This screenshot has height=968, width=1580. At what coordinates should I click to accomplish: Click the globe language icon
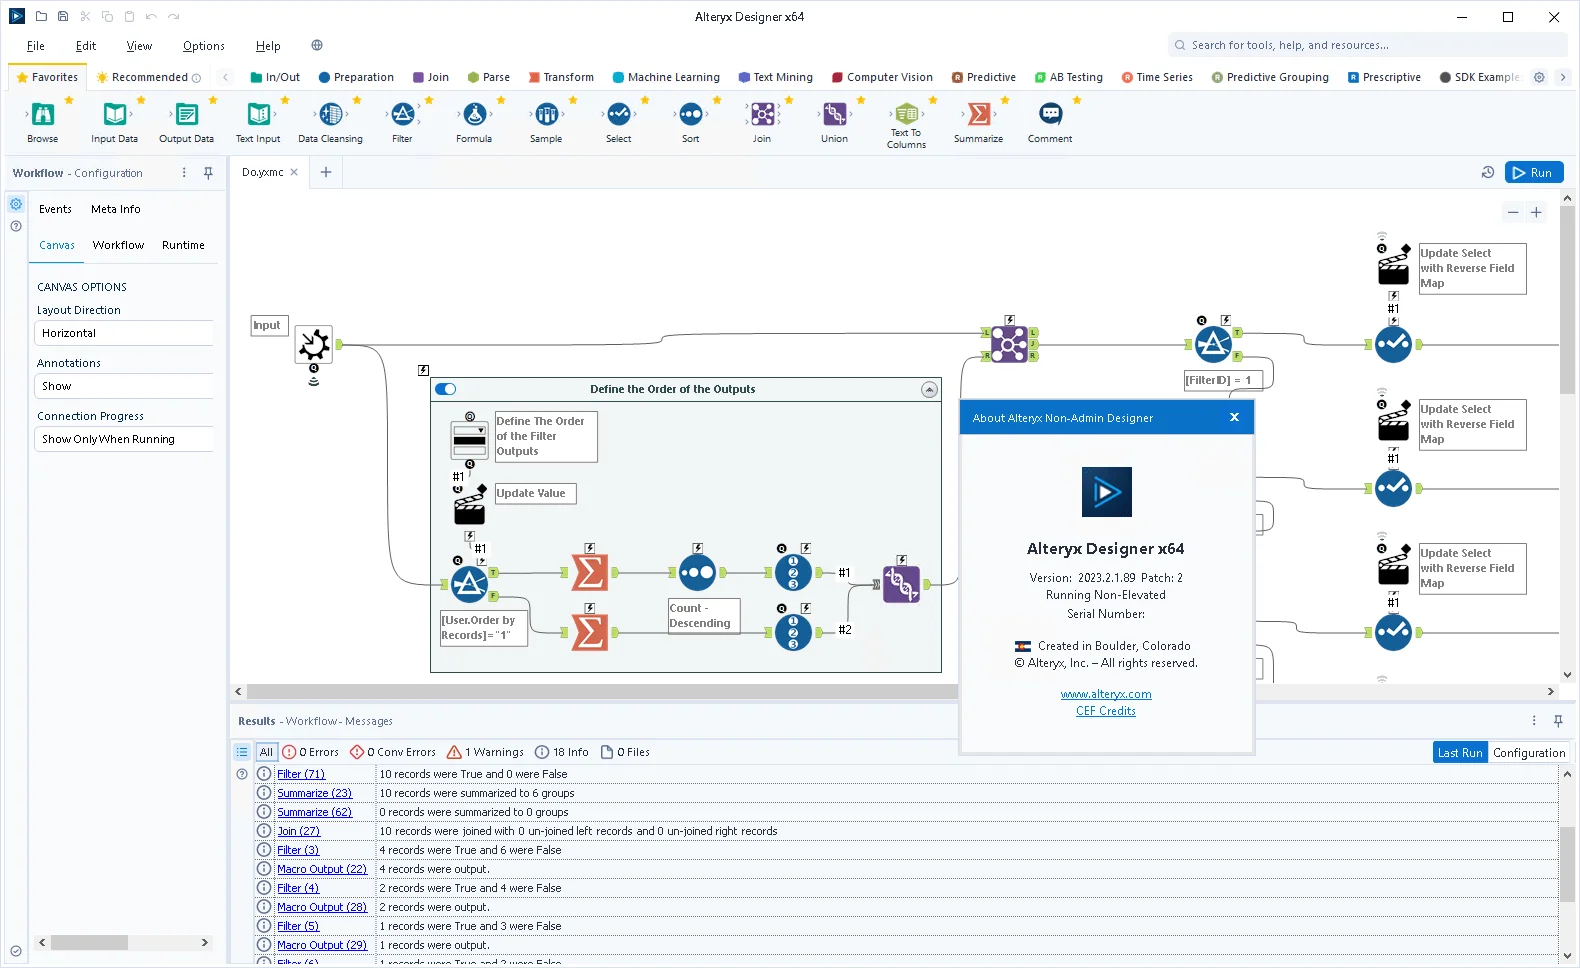tap(317, 45)
